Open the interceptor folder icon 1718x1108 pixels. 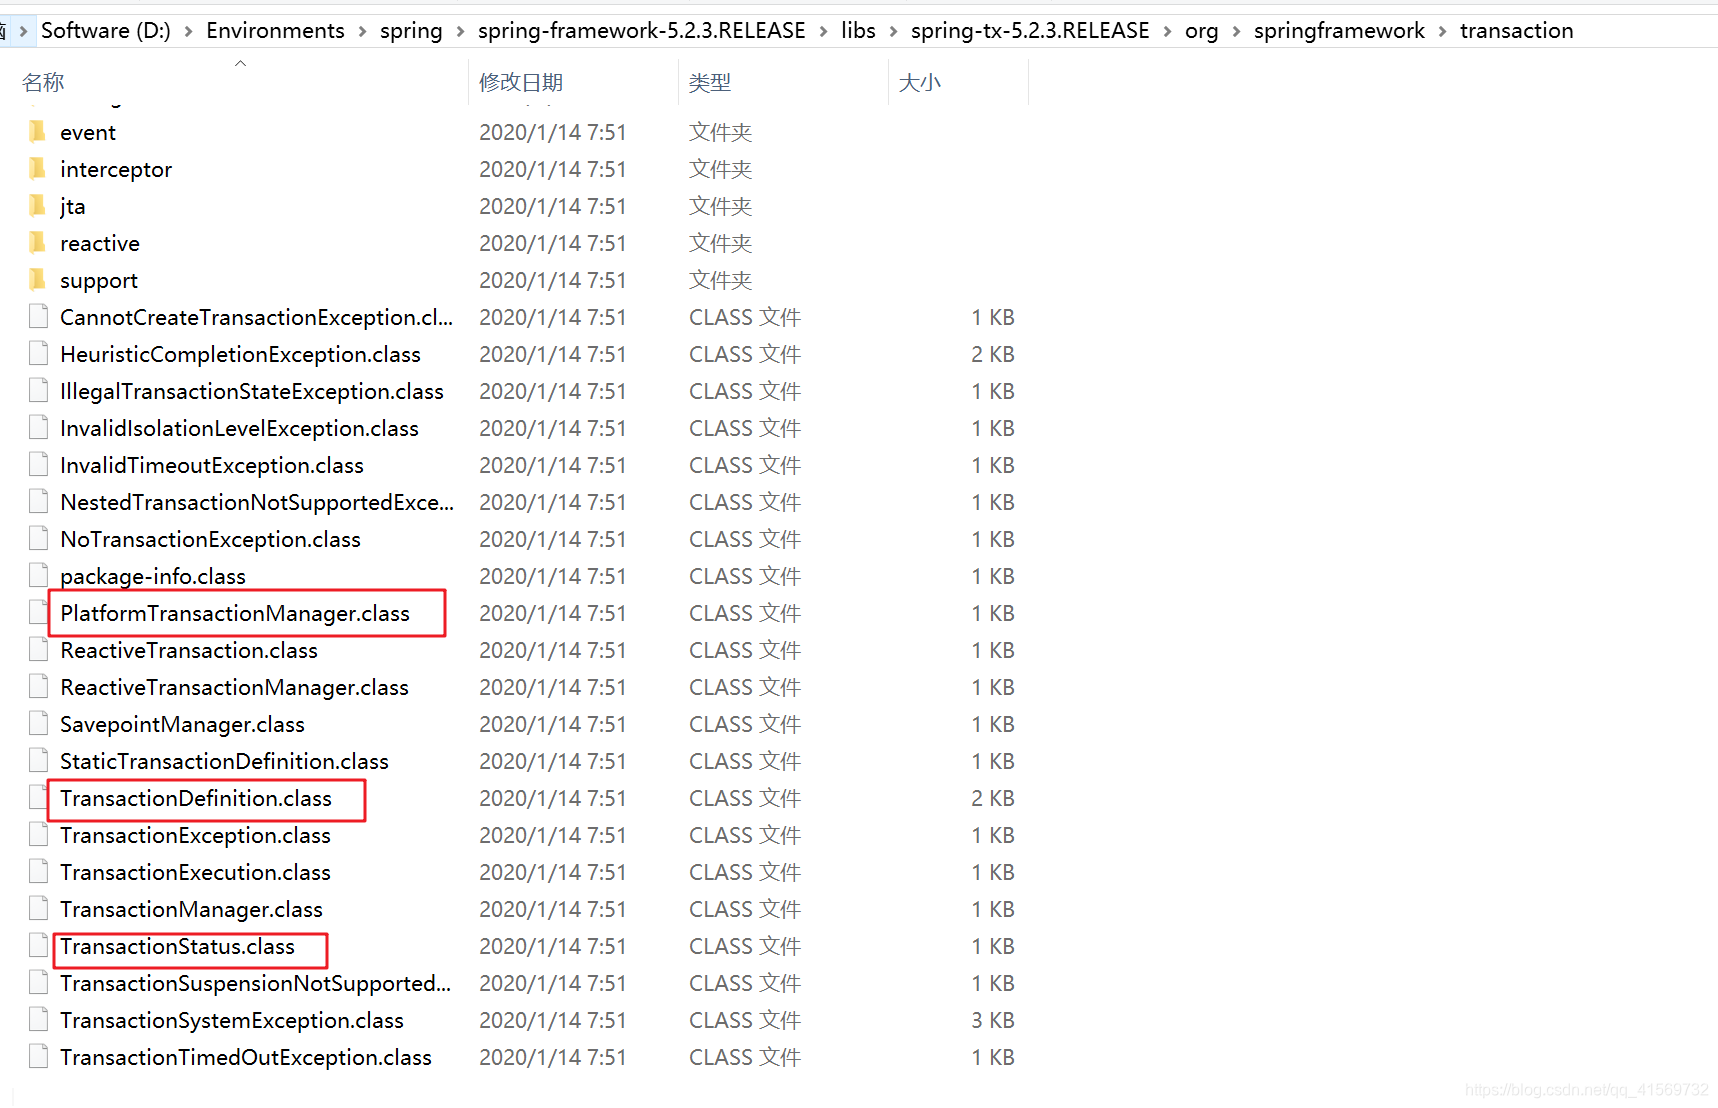pyautogui.click(x=38, y=169)
